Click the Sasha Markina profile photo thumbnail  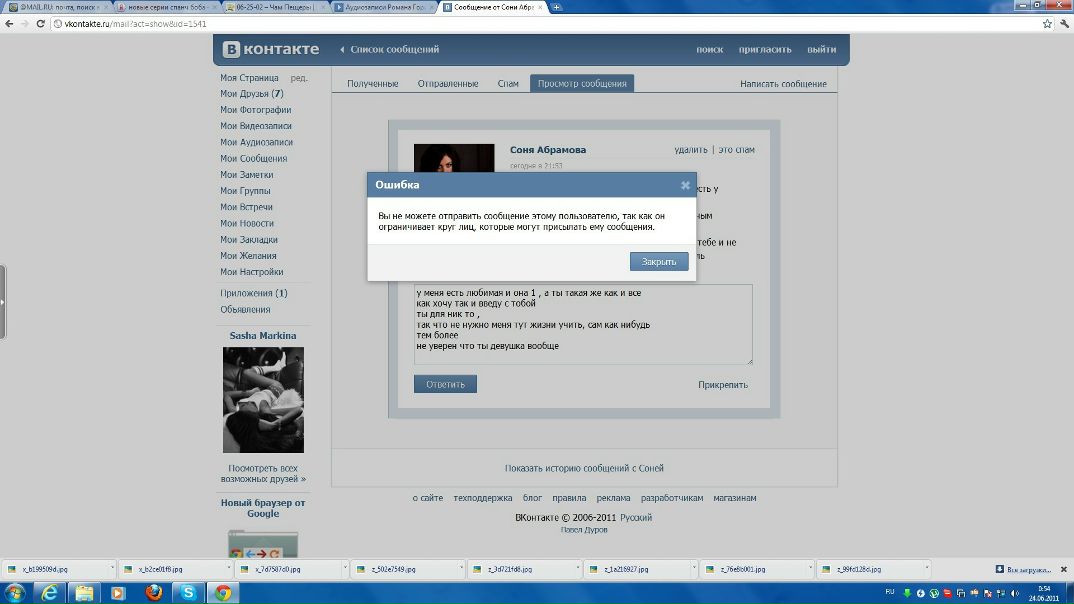click(263, 400)
